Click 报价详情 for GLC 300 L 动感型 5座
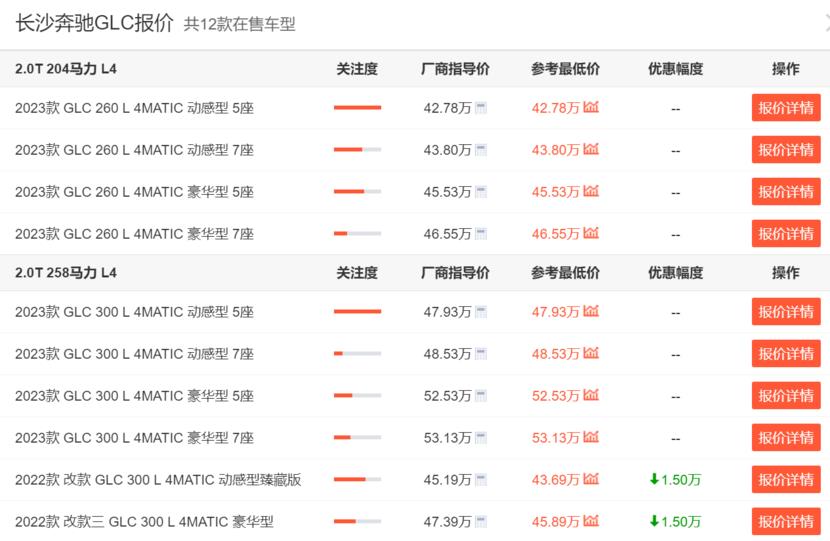 (x=786, y=312)
